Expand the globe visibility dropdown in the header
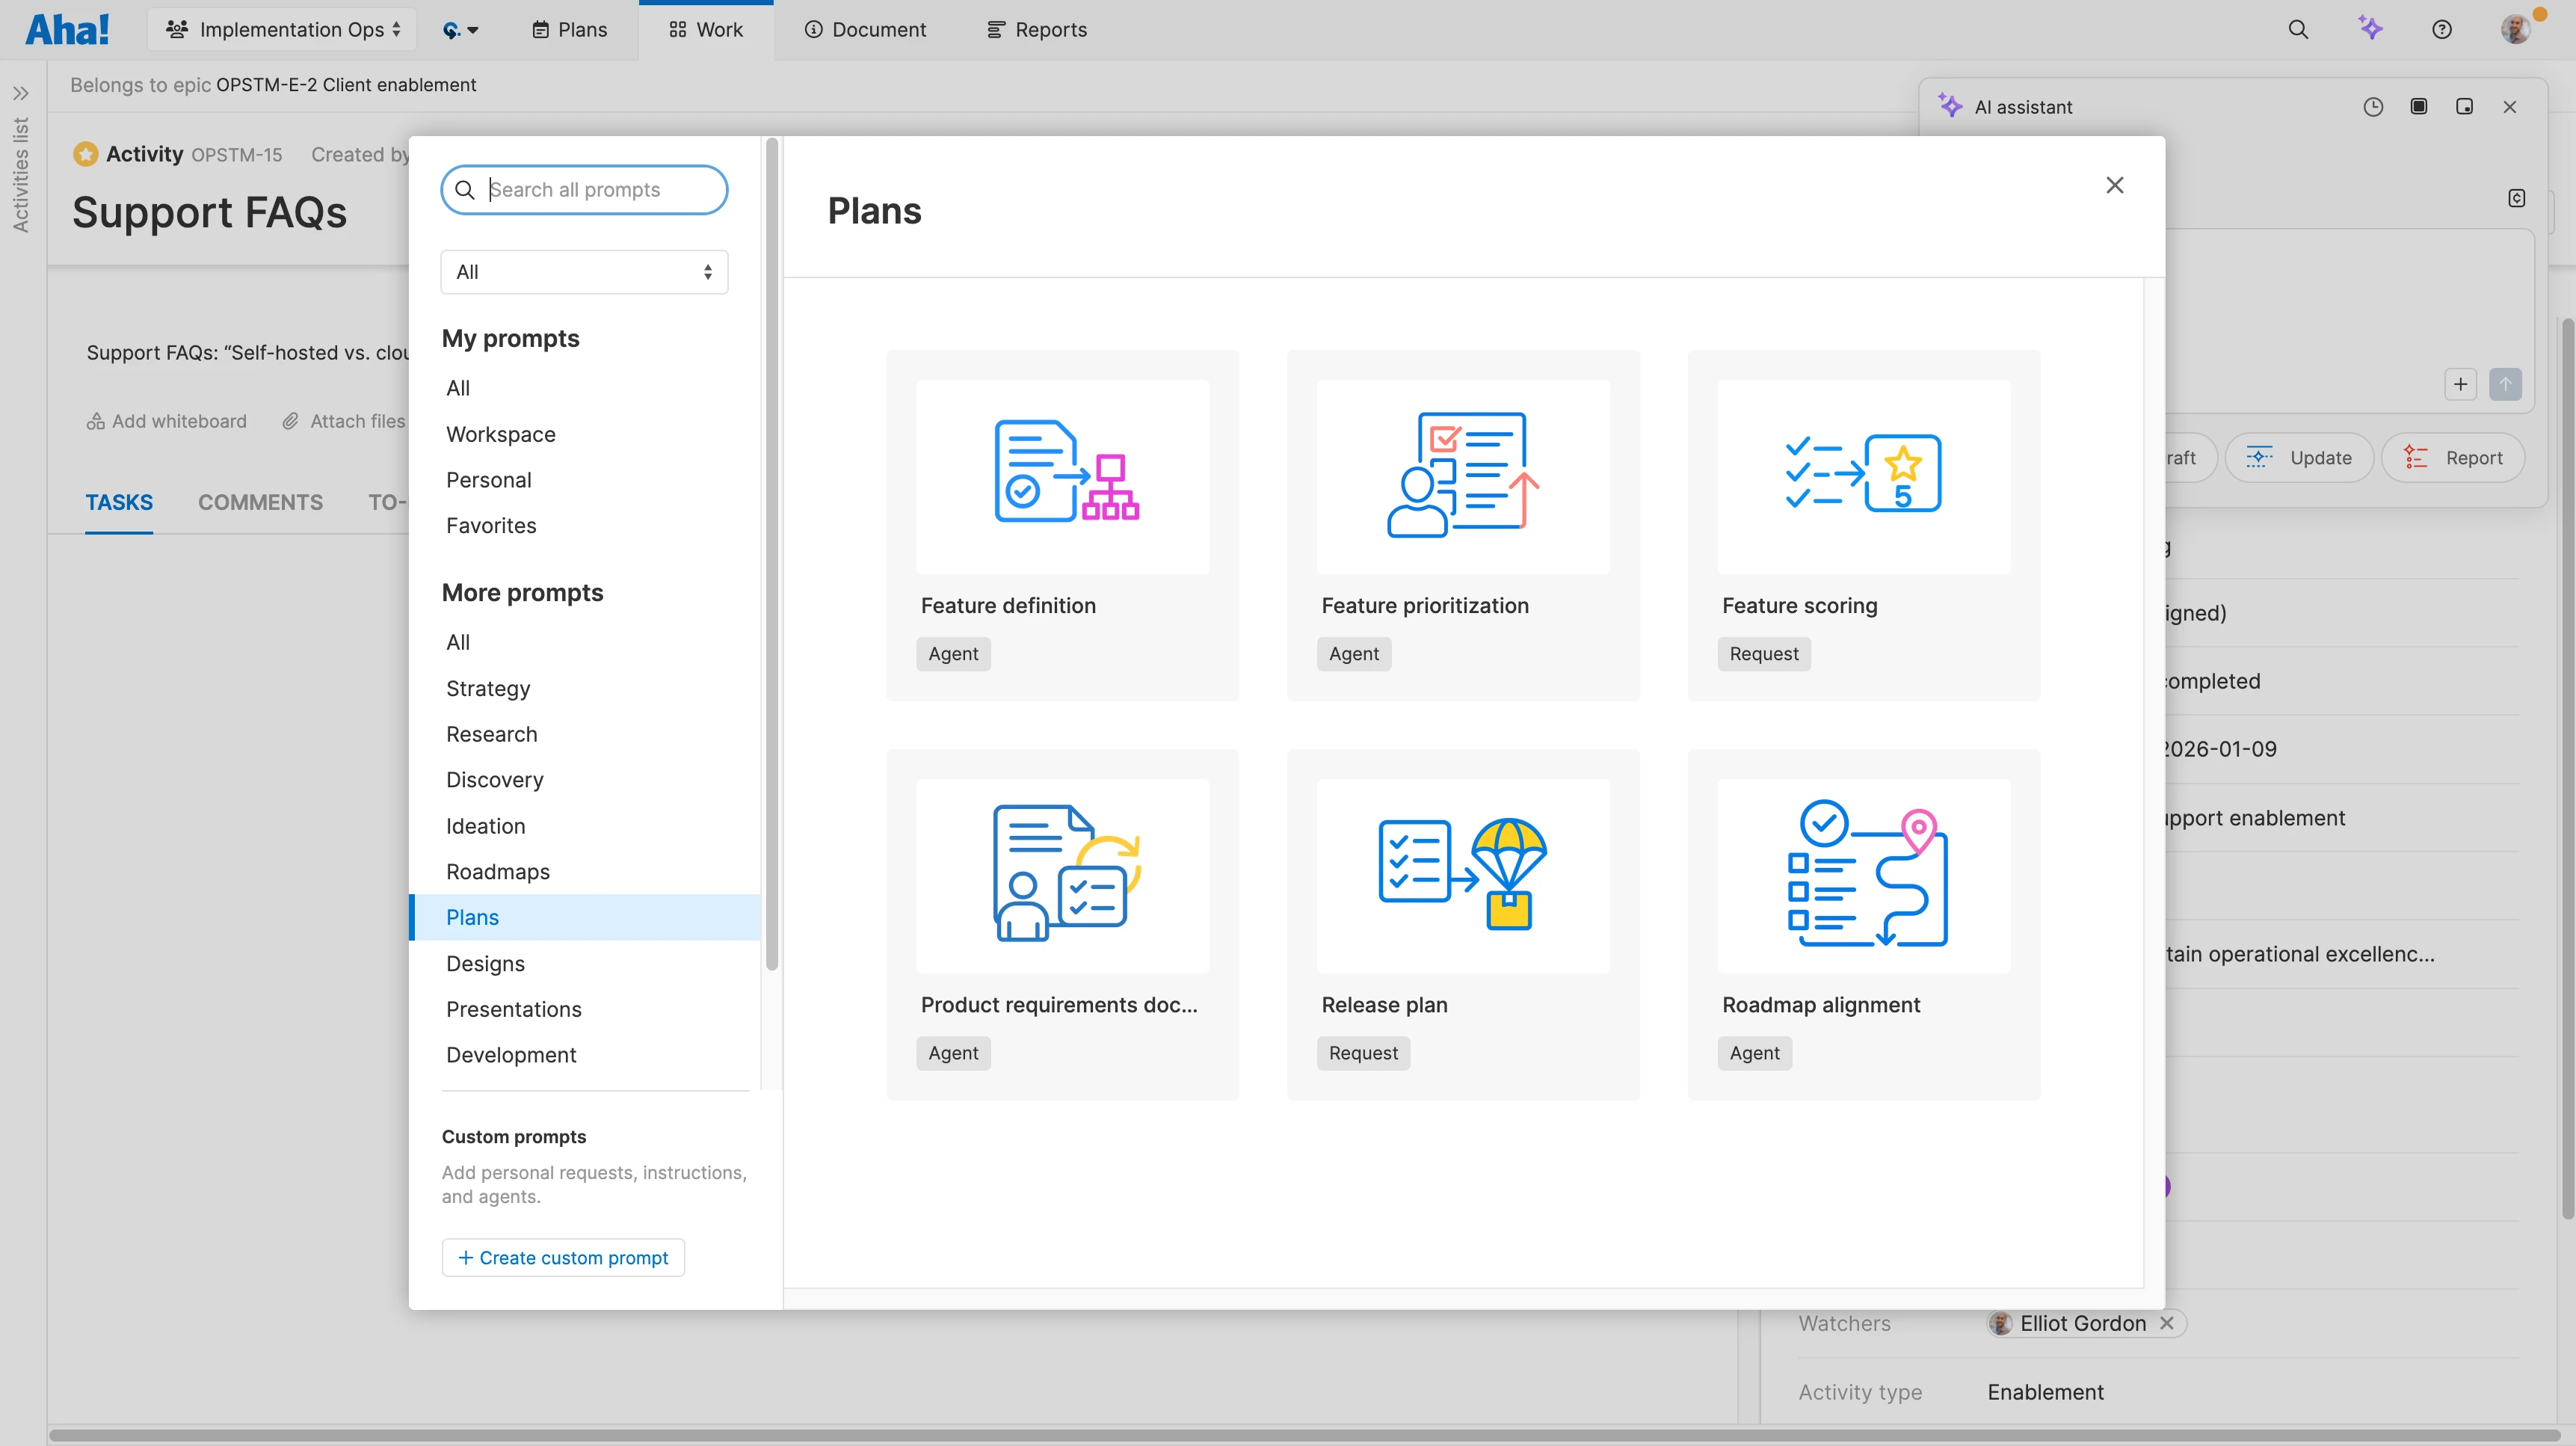The width and height of the screenshot is (2576, 1446). tap(461, 29)
